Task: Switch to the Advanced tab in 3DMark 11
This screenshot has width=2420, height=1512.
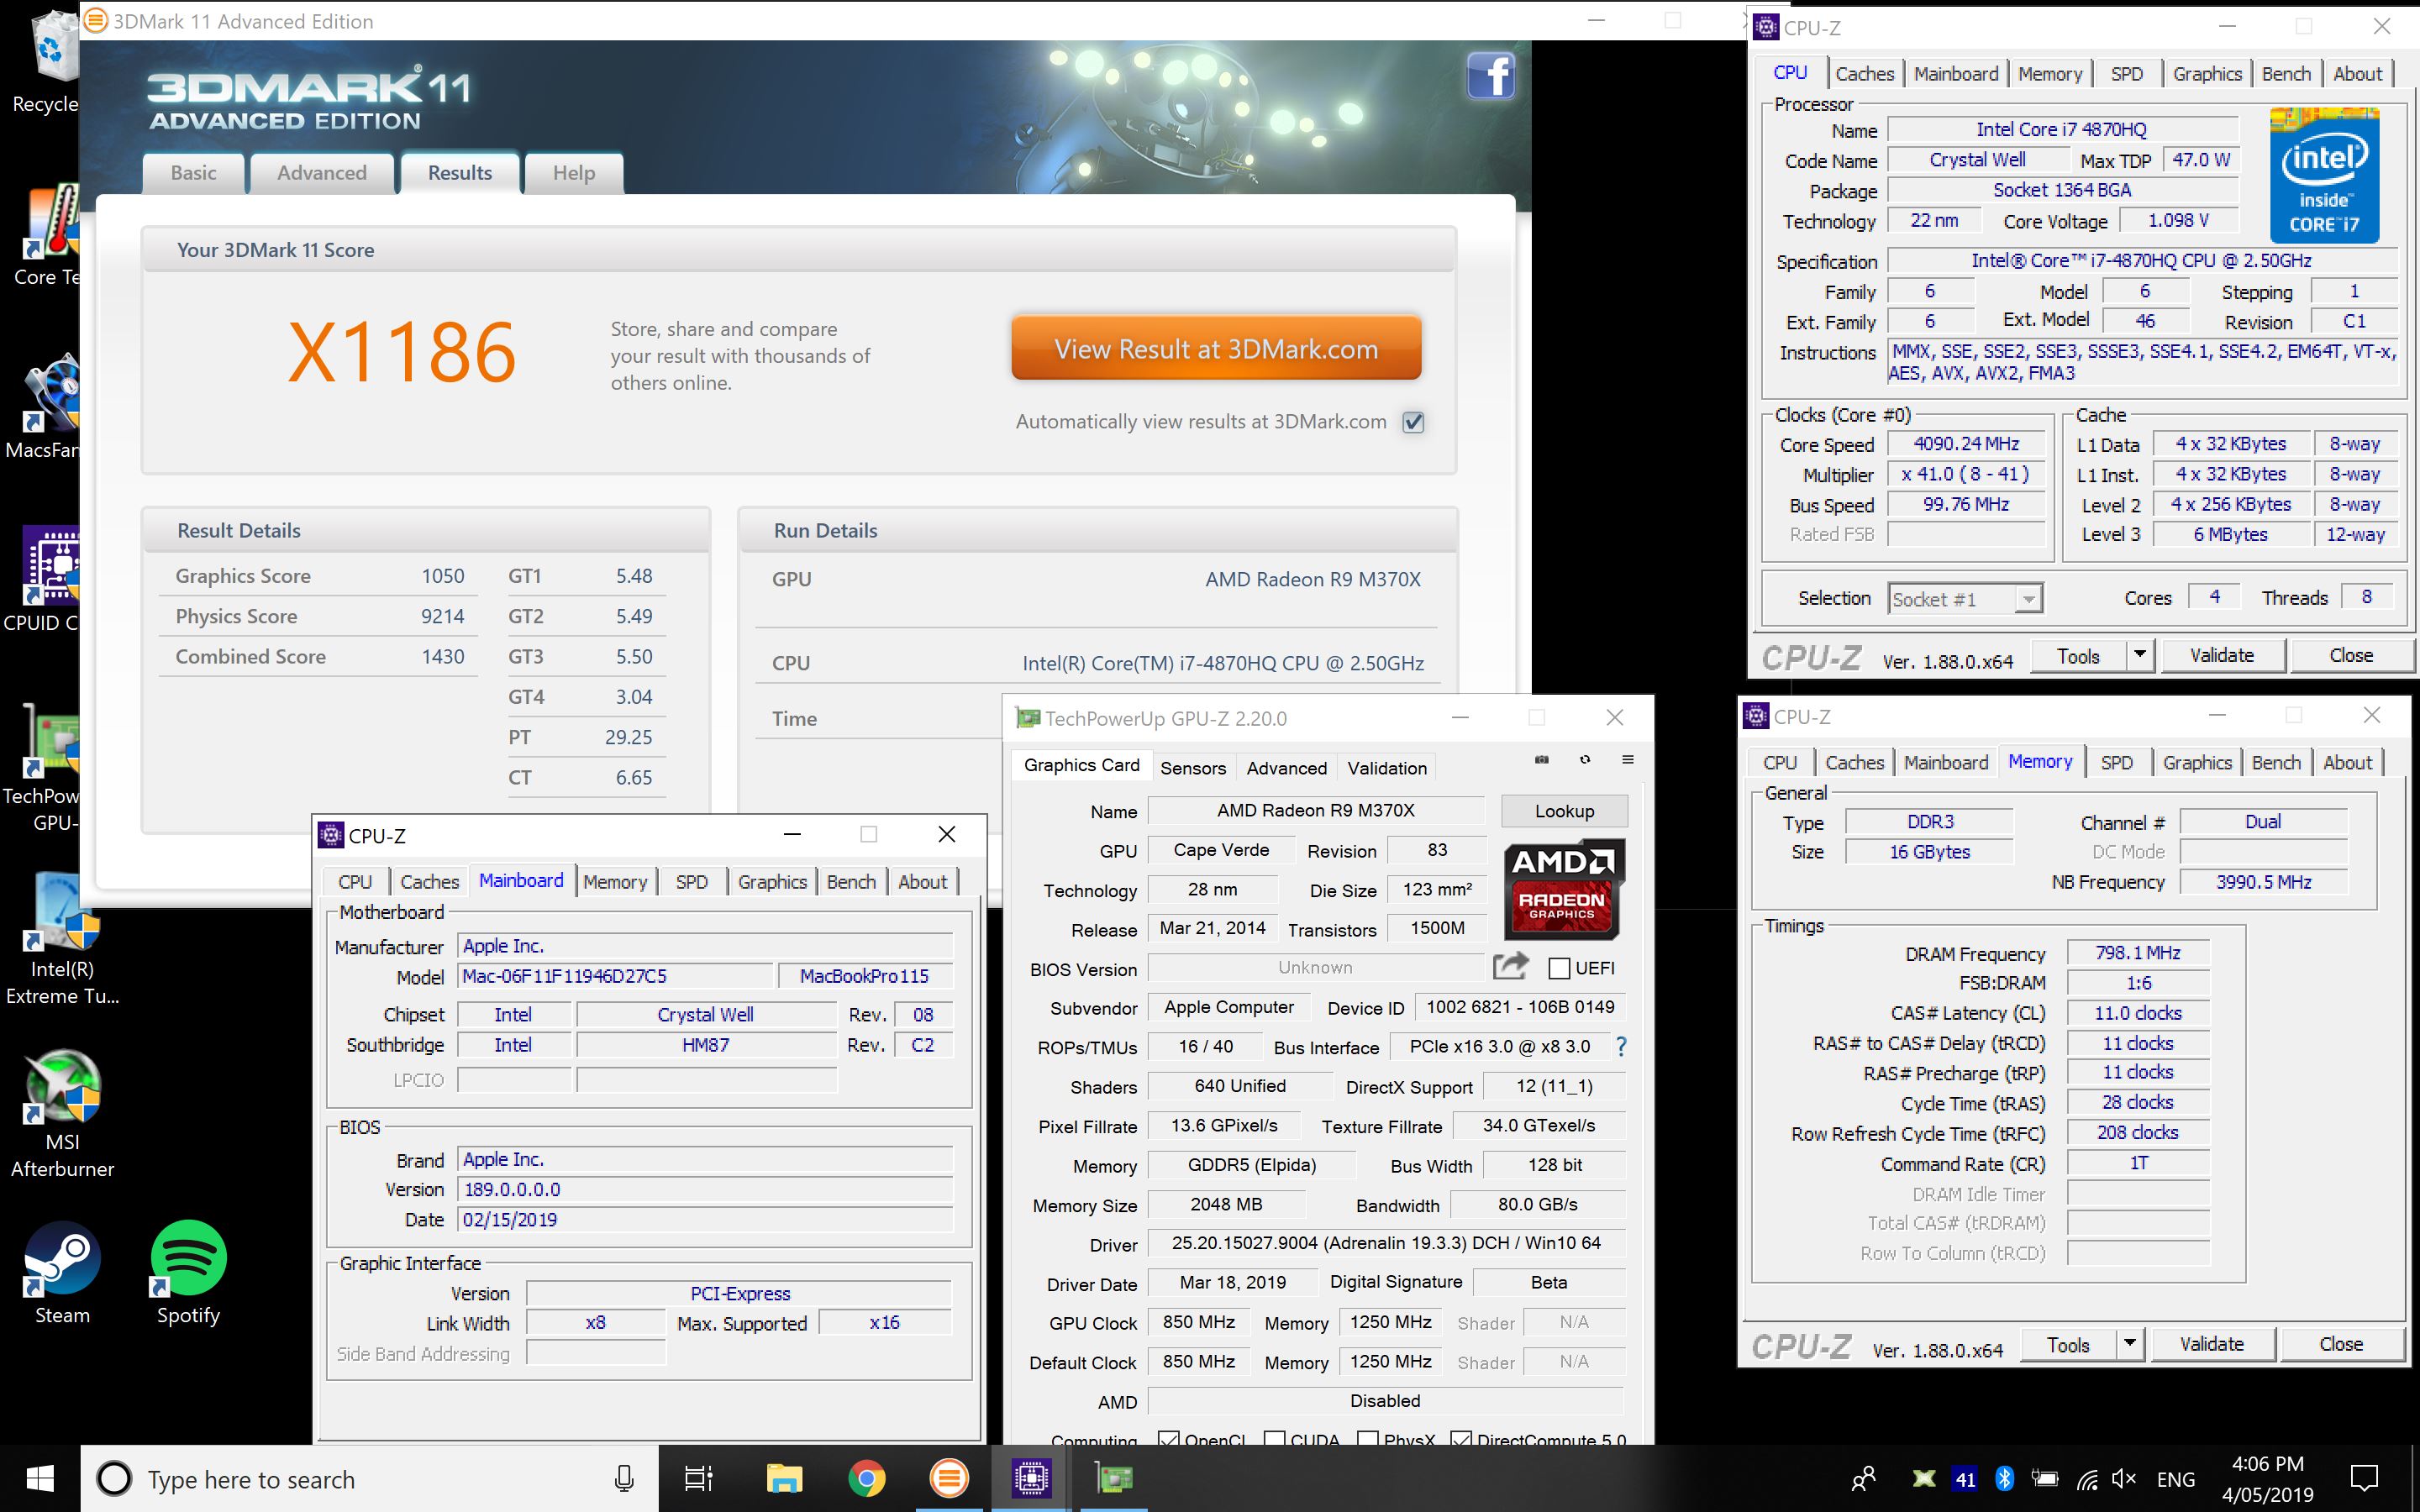Action: coord(321,173)
